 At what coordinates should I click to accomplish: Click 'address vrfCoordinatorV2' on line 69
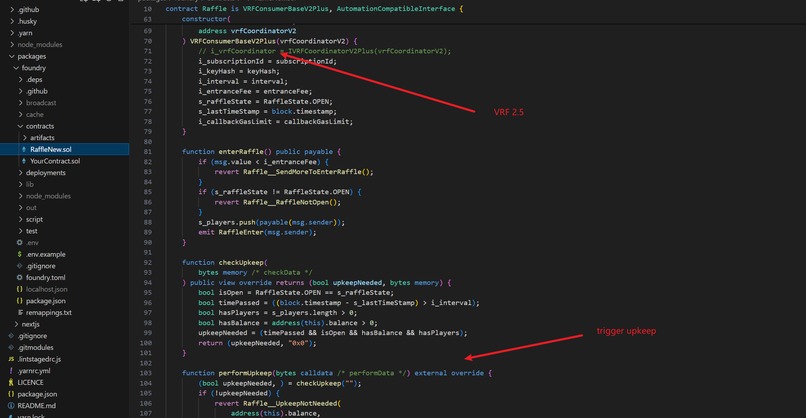(x=247, y=31)
